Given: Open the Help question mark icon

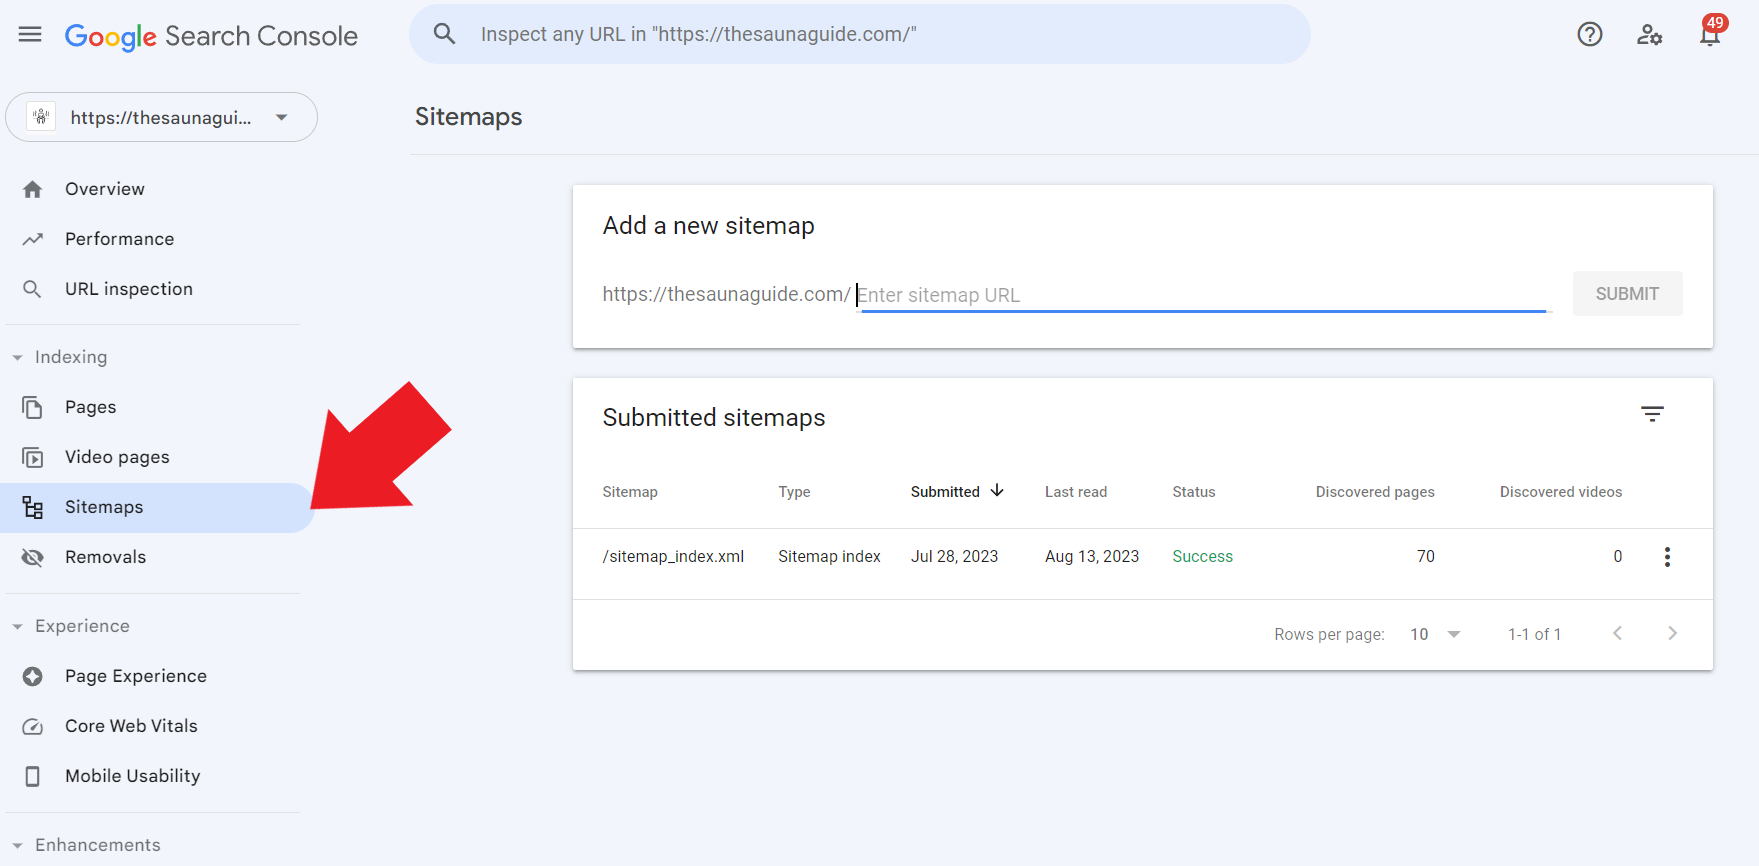Looking at the screenshot, I should [1590, 35].
